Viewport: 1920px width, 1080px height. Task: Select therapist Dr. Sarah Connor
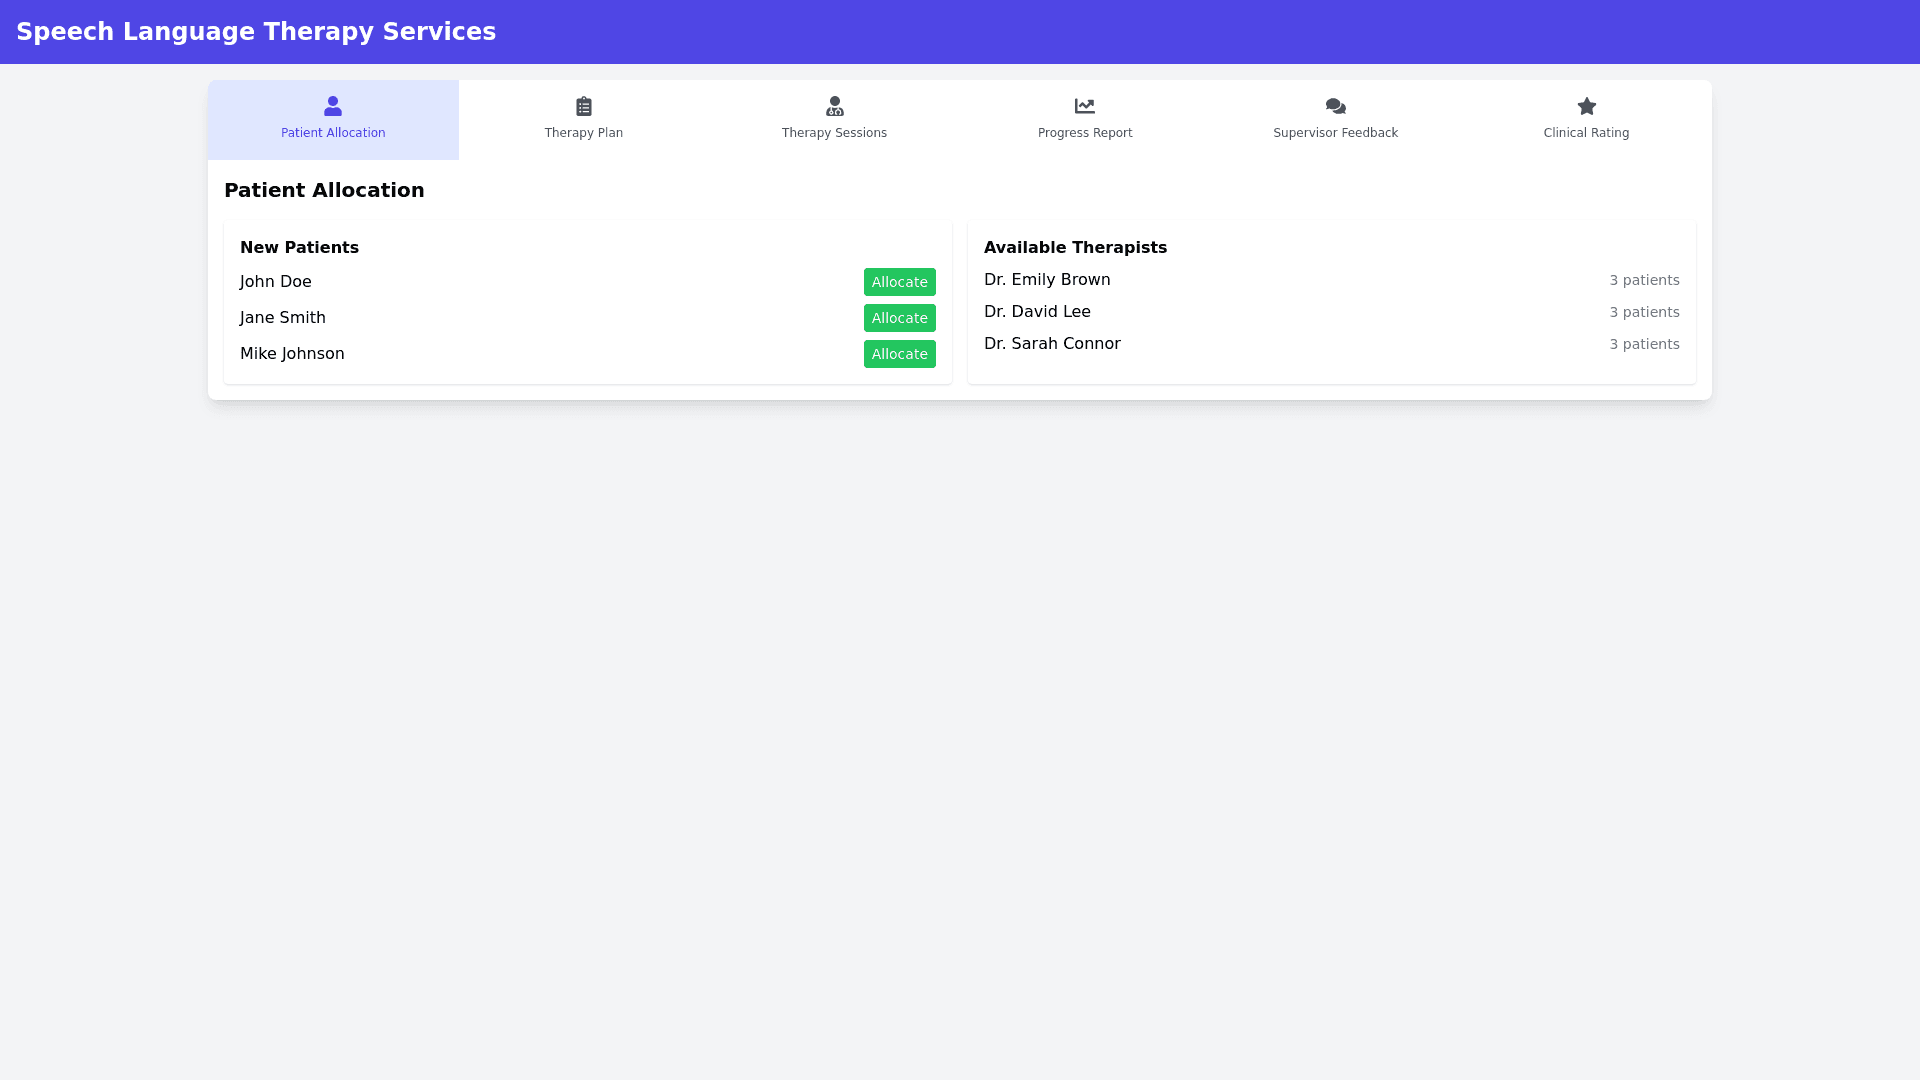1052,344
